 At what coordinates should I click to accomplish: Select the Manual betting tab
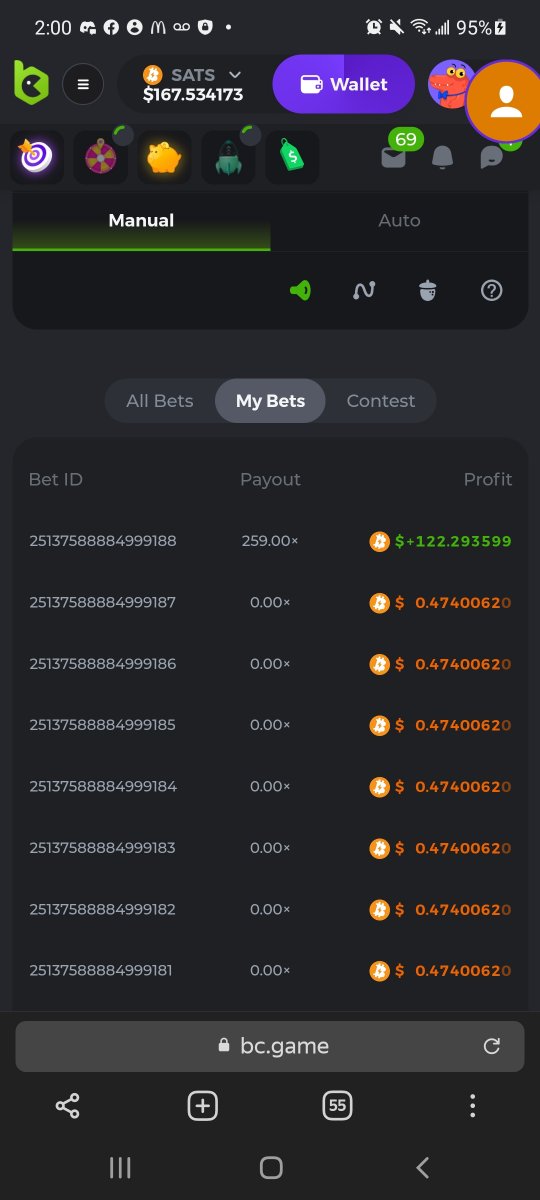point(141,220)
